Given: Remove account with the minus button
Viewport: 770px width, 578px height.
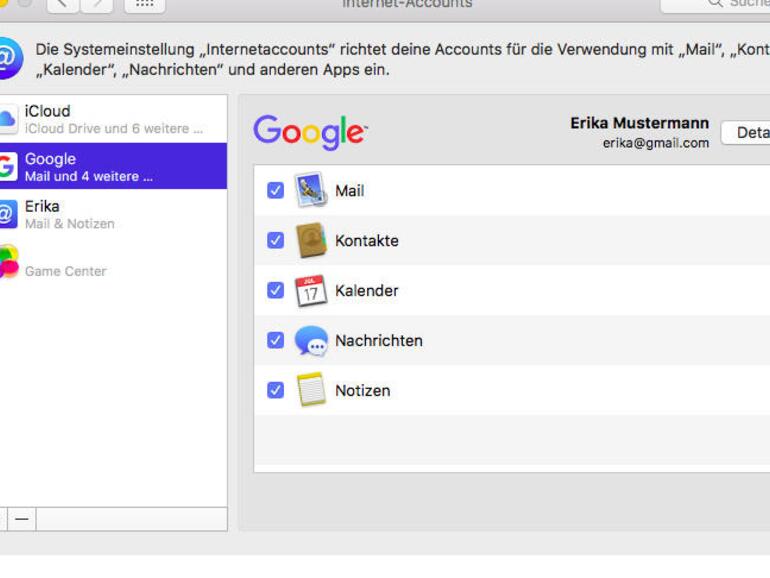Looking at the screenshot, I should 22,519.
